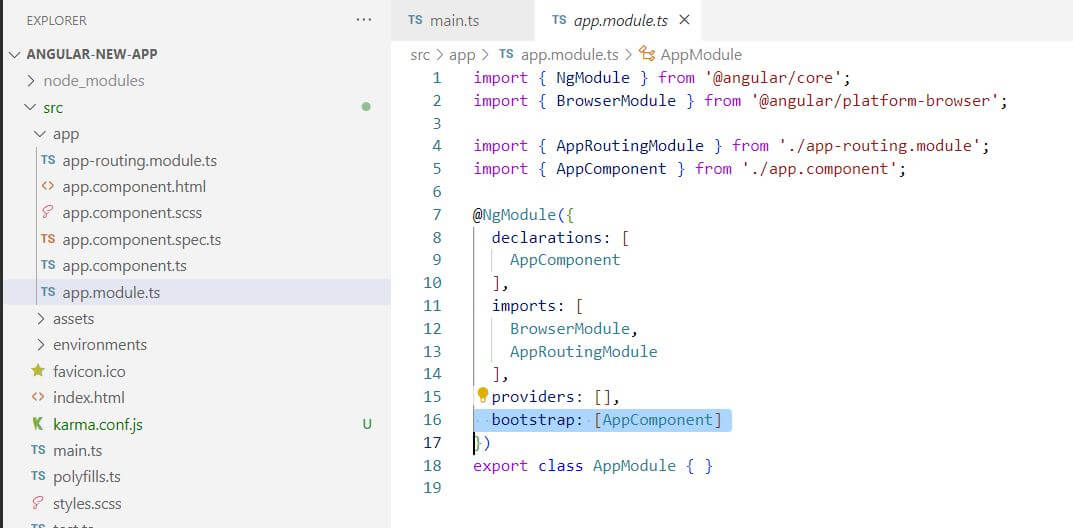Click line number 7 in the gutter

(x=435, y=215)
